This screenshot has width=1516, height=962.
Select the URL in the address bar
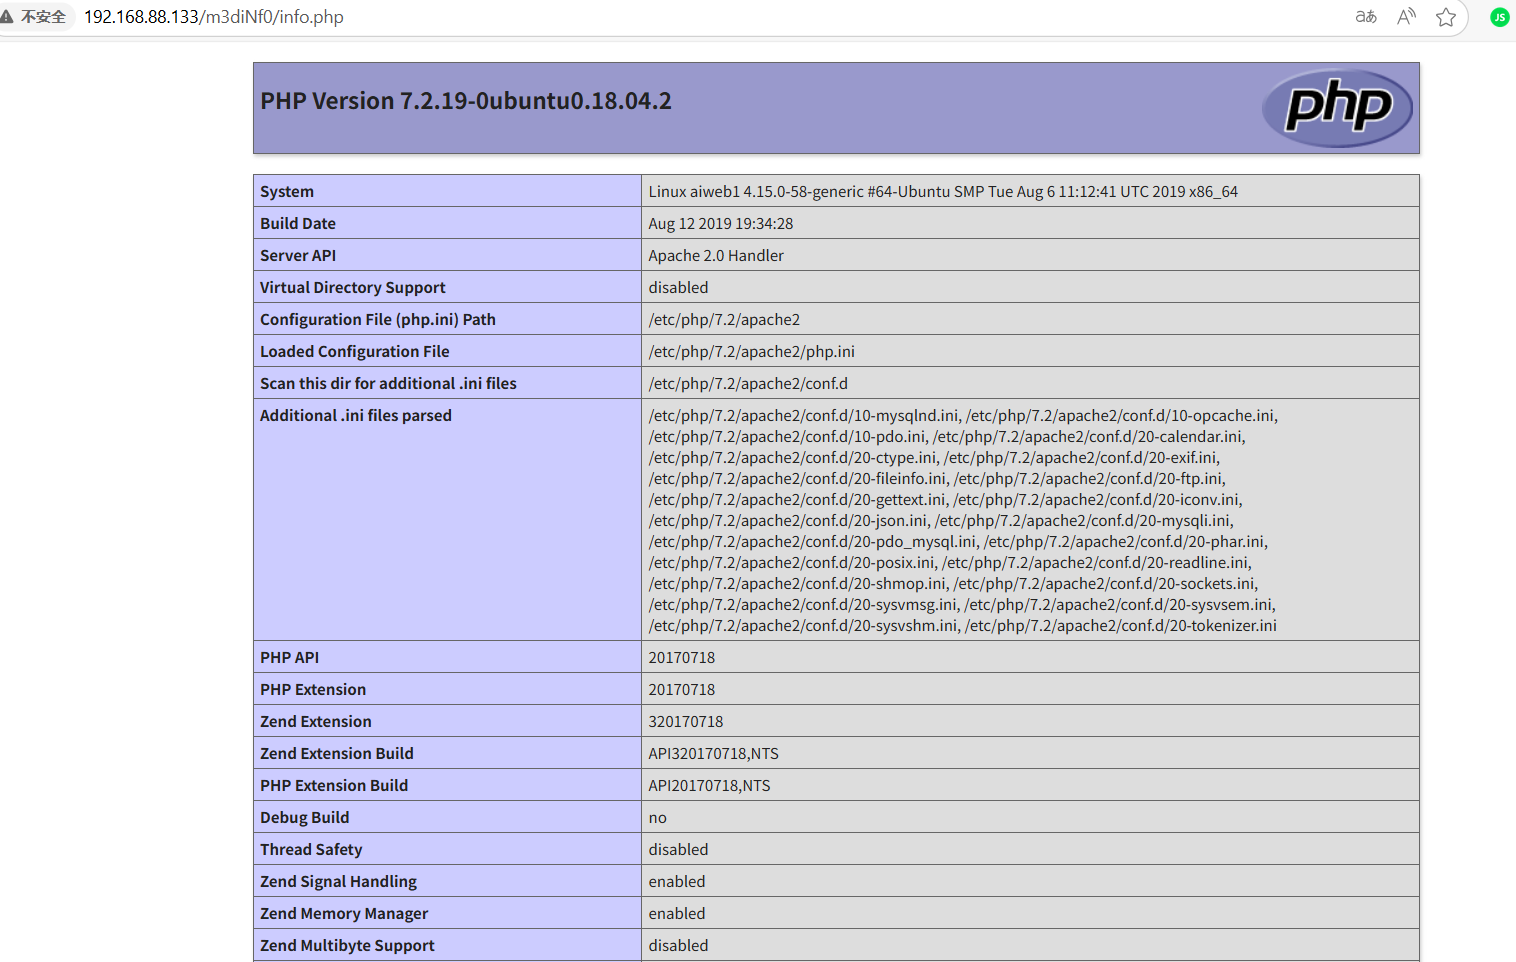click(x=214, y=17)
